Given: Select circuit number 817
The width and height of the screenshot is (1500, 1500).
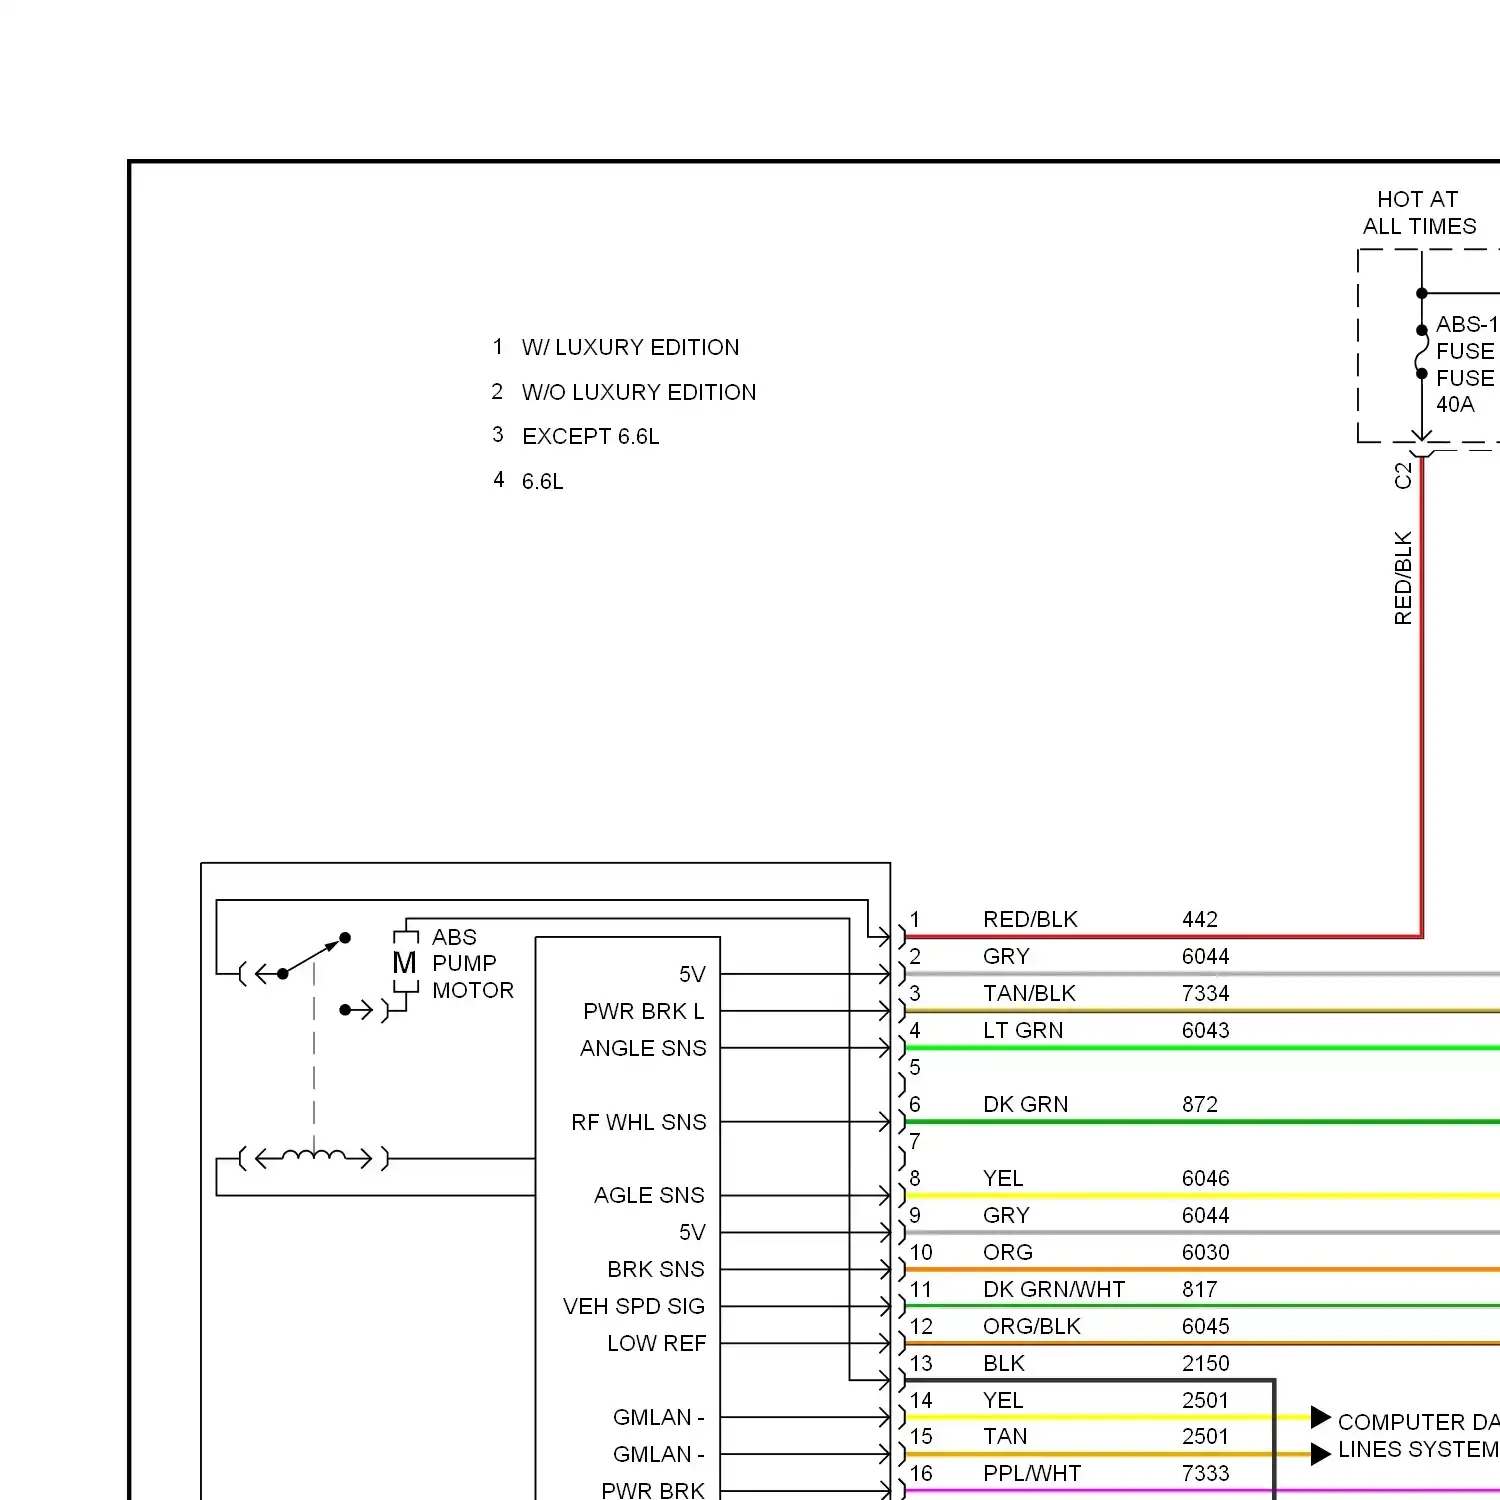Looking at the screenshot, I should tap(1199, 1289).
